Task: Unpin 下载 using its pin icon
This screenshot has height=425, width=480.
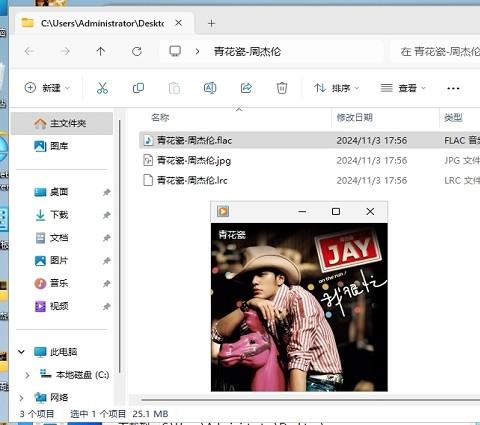Action: (107, 215)
